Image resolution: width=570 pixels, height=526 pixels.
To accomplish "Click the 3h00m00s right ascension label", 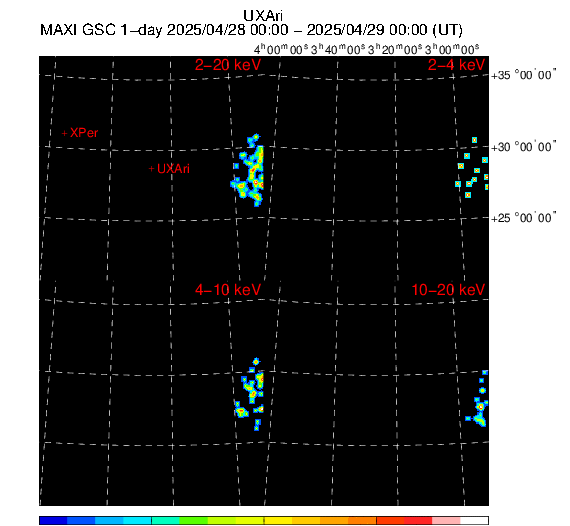I will (452, 49).
